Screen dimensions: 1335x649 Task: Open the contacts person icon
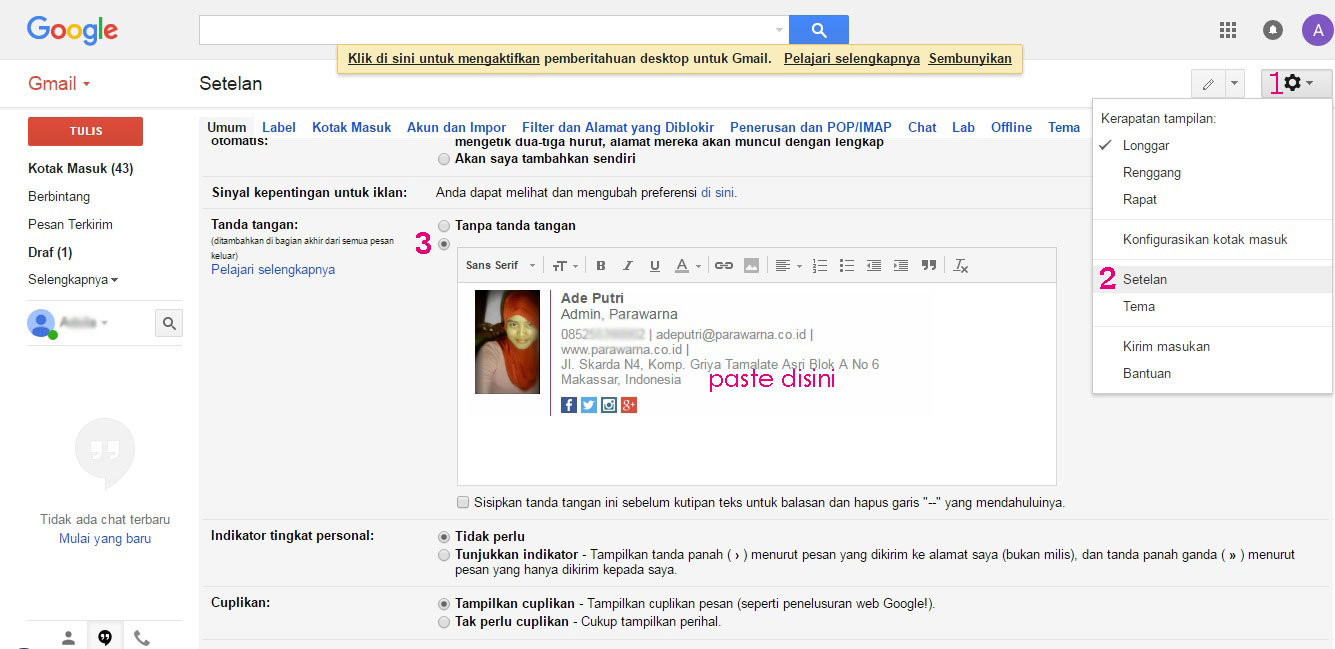point(68,638)
